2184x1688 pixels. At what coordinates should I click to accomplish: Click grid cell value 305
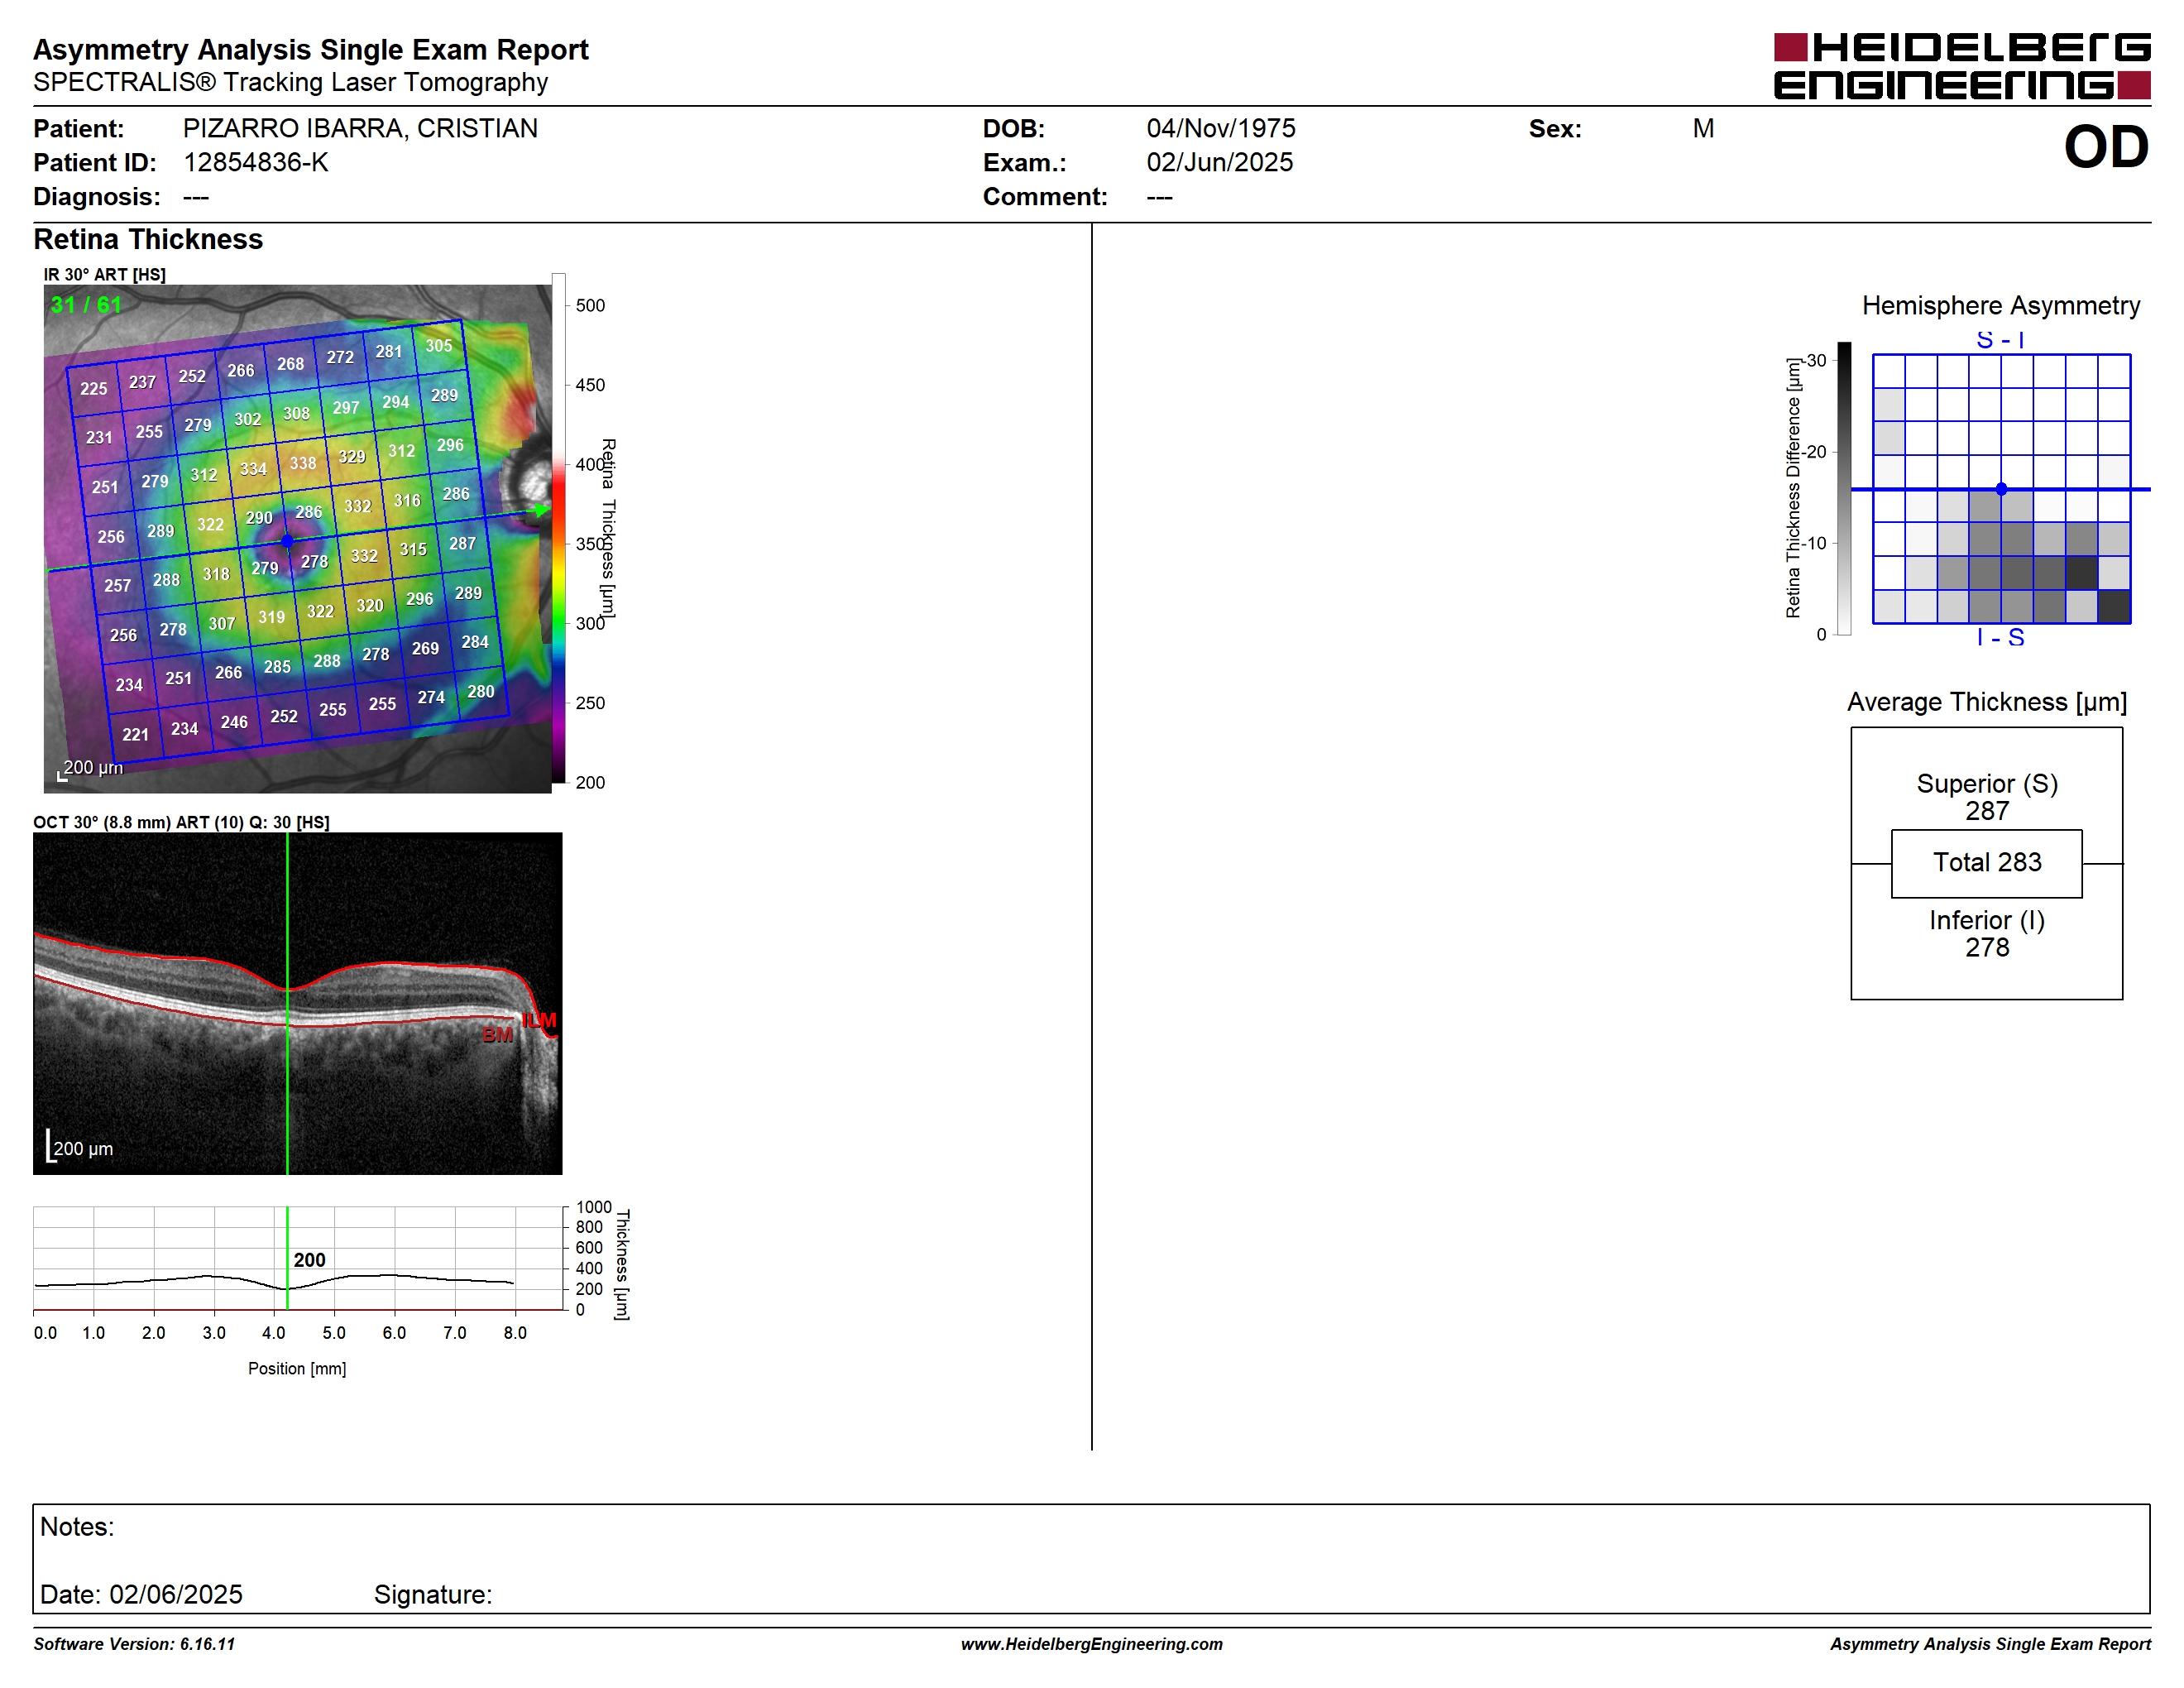439,345
